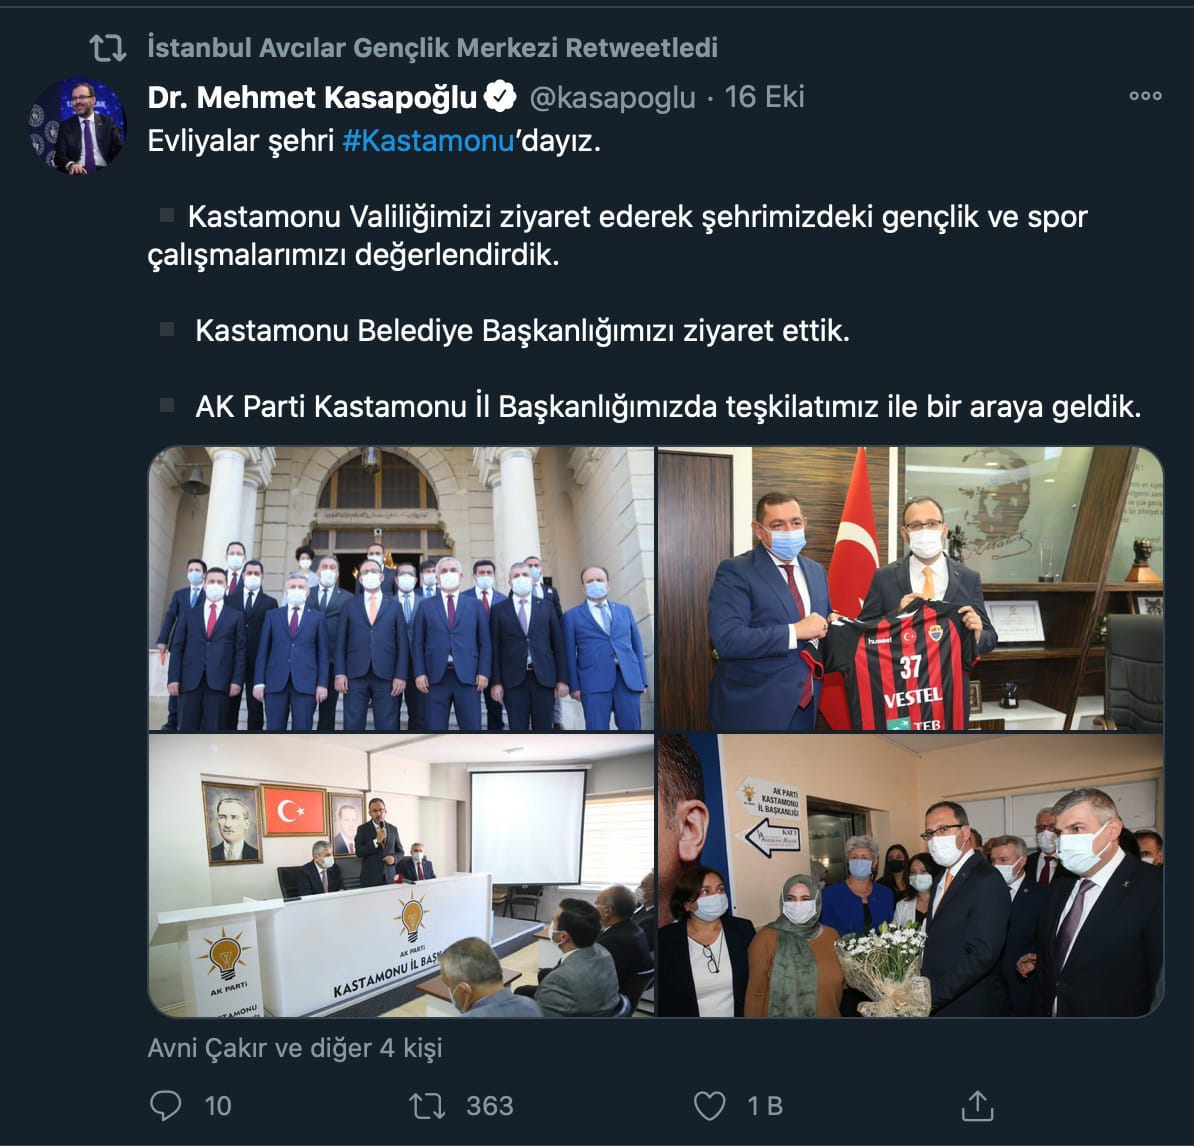This screenshot has height=1146, width=1194.
Task: Click the Dr. Mehmet Kasapoğlu display name
Action: [312, 97]
